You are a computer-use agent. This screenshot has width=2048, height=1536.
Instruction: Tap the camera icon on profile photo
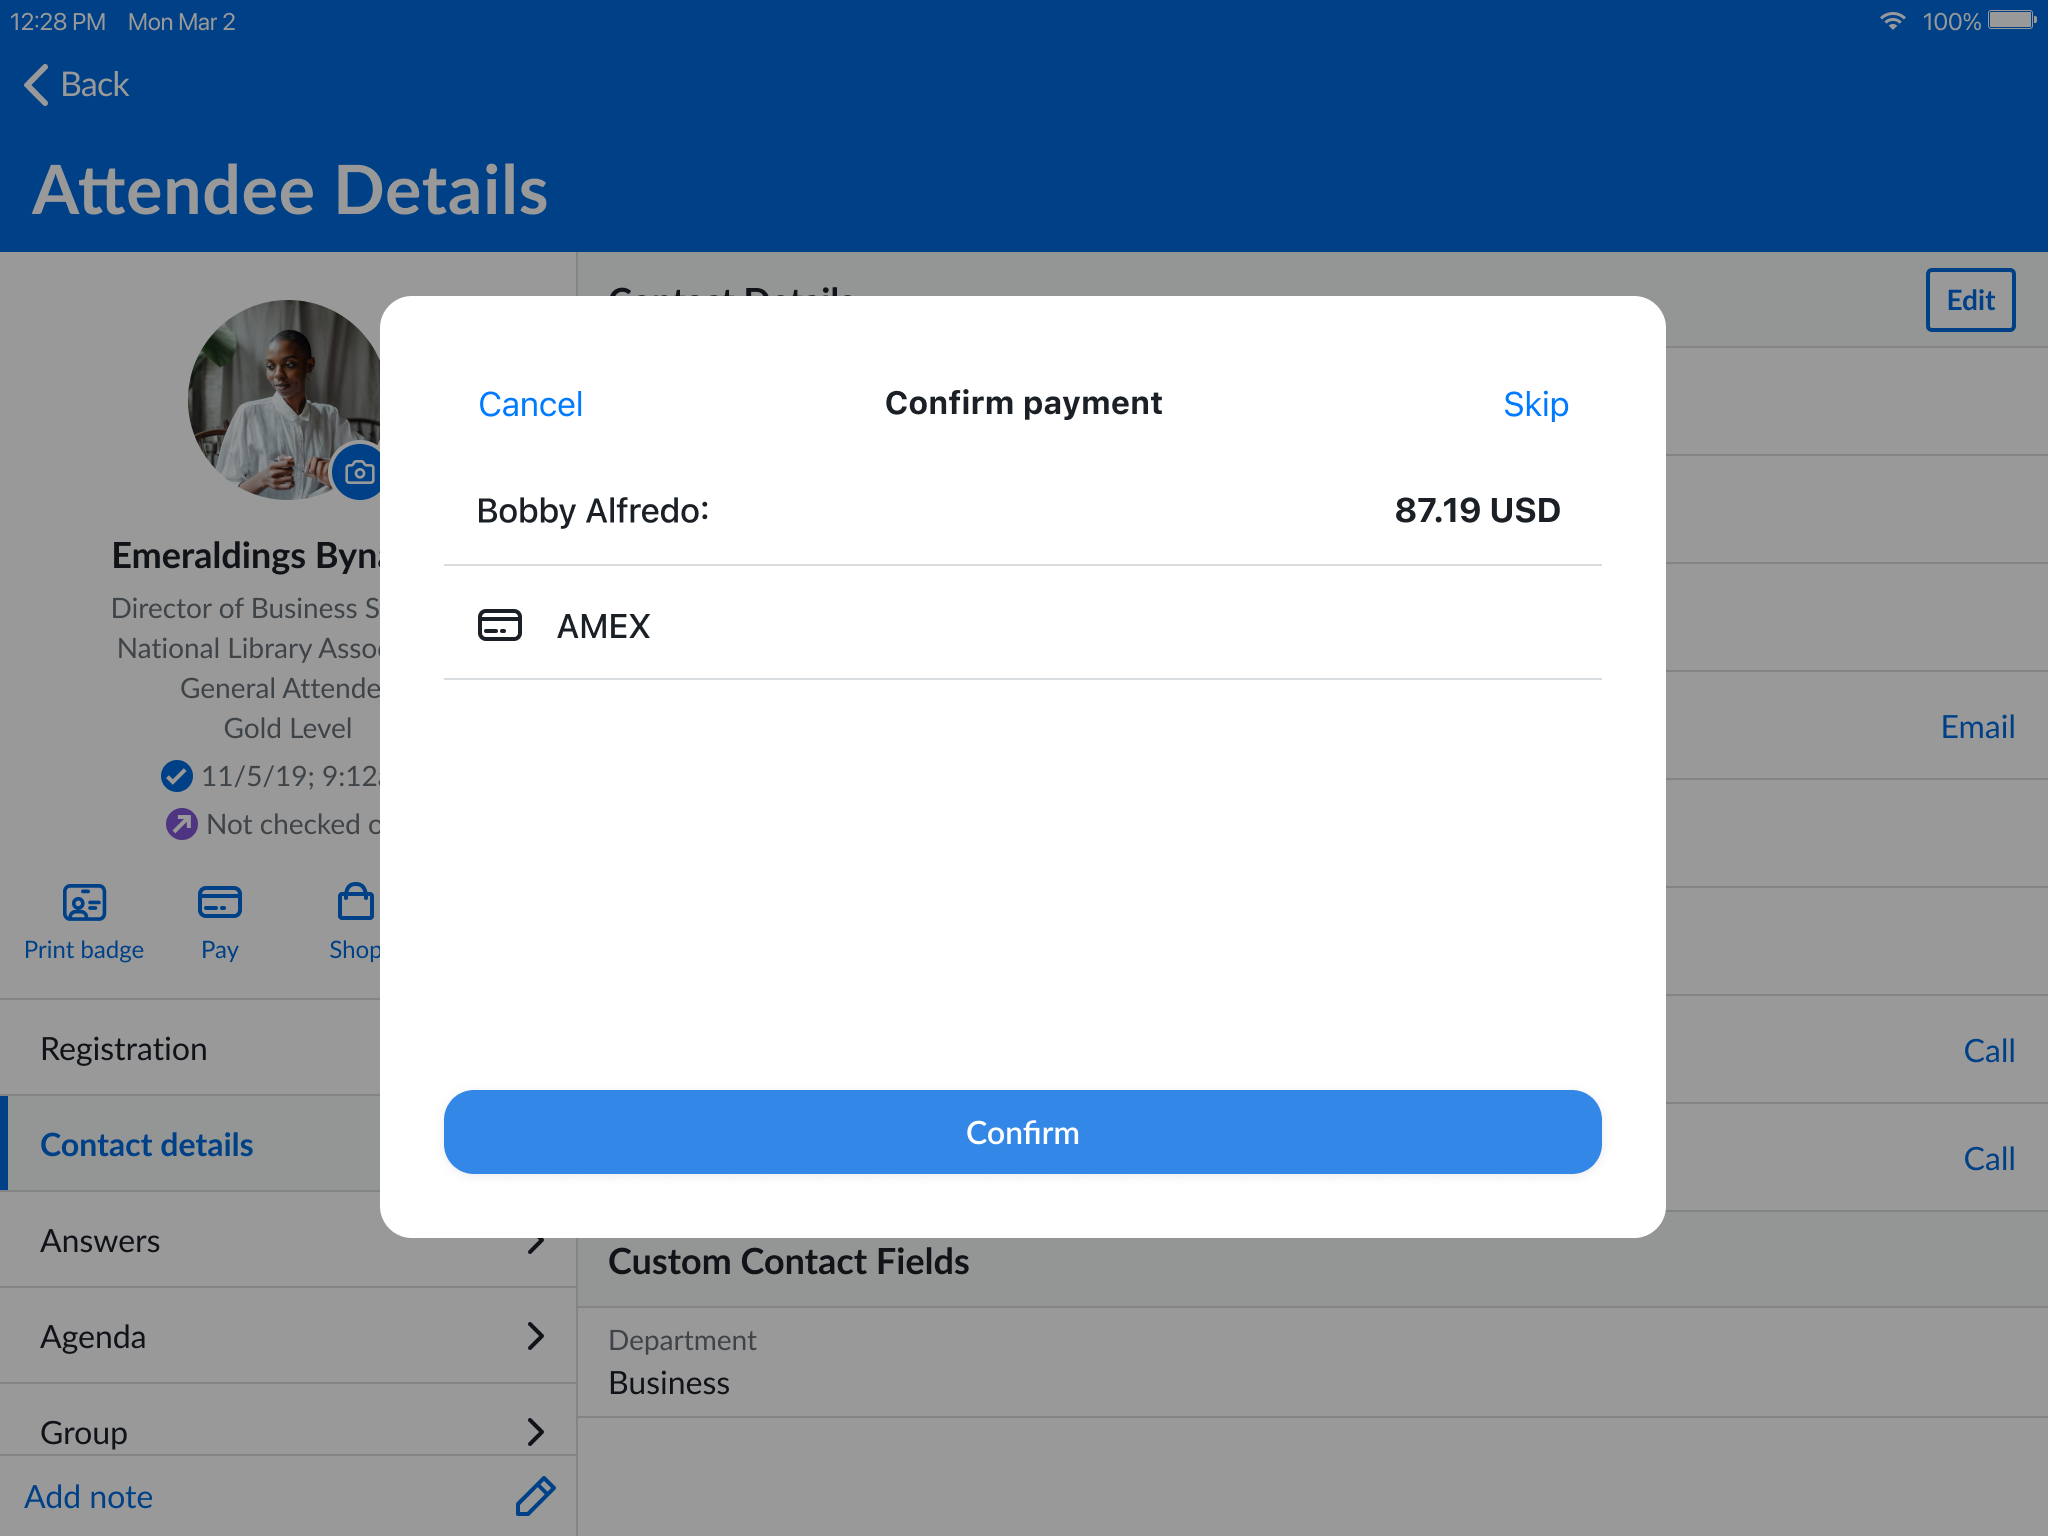pyautogui.click(x=359, y=472)
